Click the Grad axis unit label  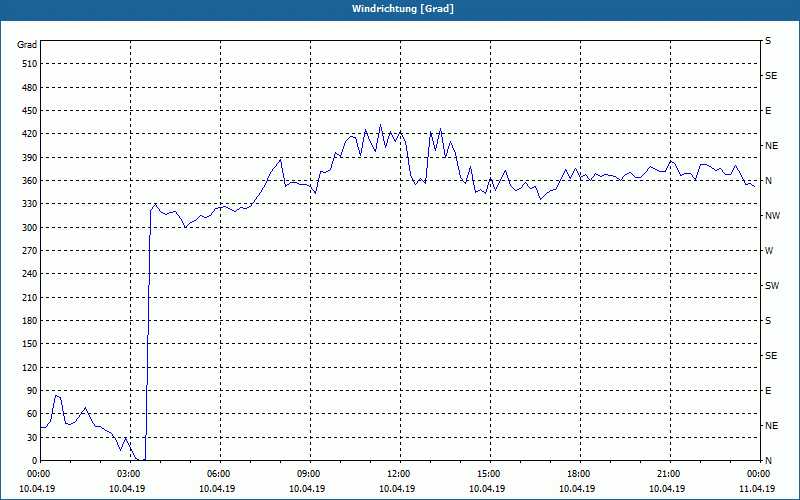tap(27, 45)
